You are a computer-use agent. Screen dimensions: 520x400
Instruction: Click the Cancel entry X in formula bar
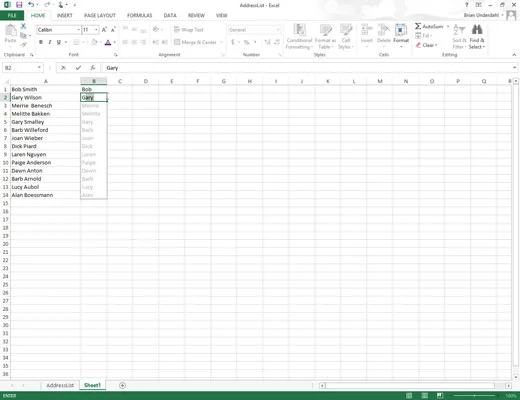[63, 68]
